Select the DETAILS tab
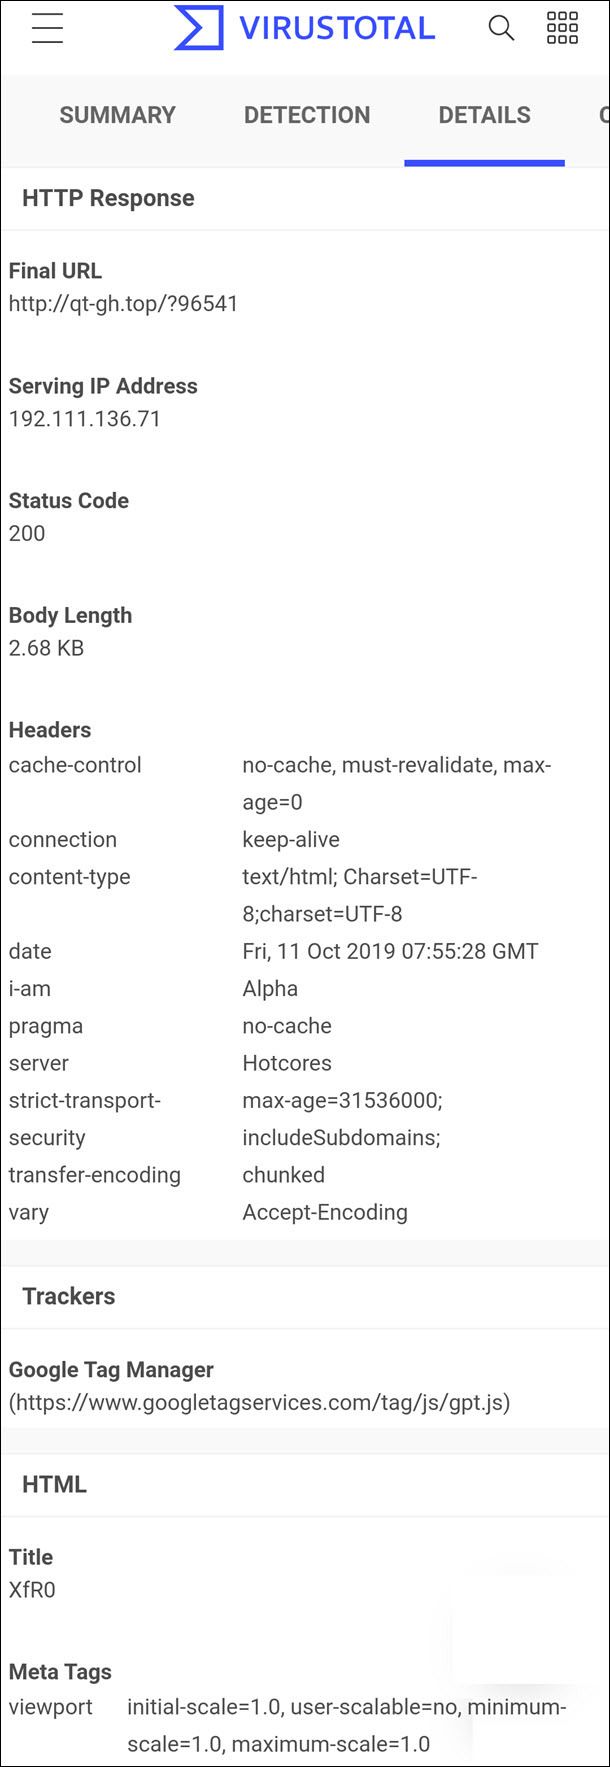Viewport: 610px width, 1767px height. coord(485,115)
